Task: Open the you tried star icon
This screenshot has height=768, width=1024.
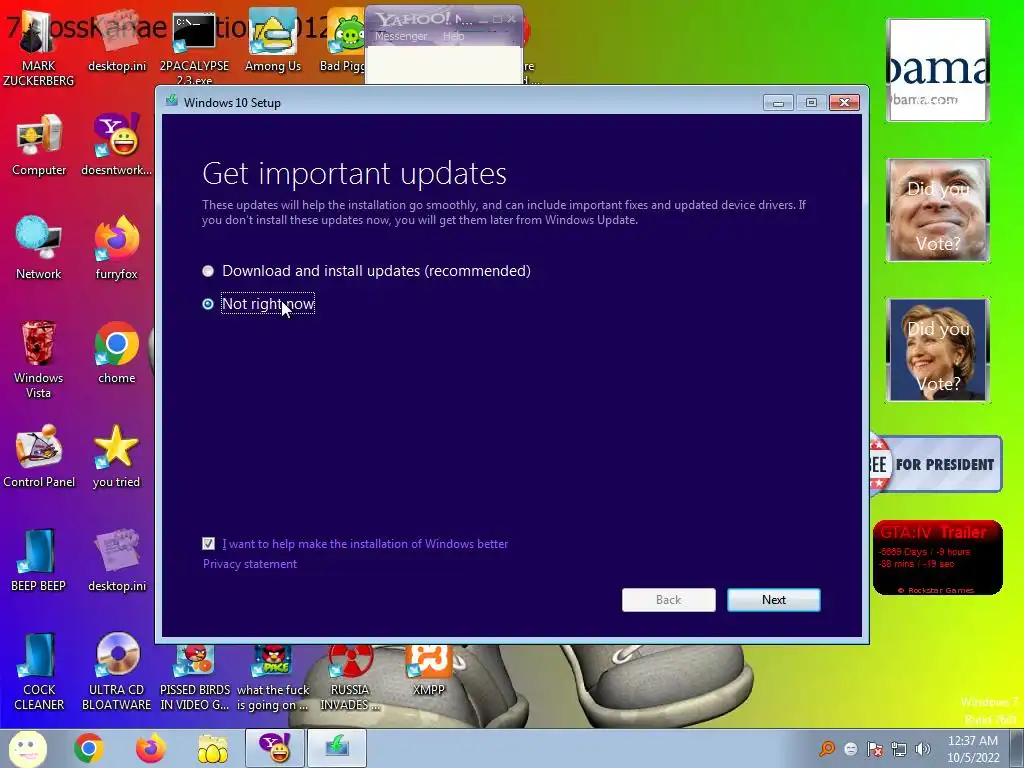Action: click(116, 456)
